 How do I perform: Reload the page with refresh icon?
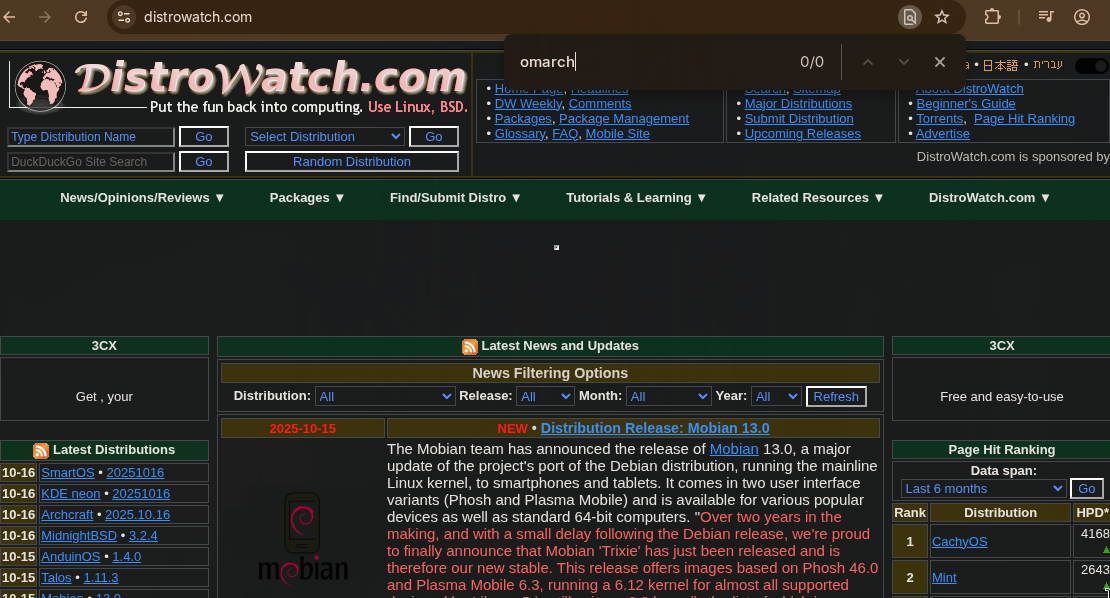click(81, 17)
